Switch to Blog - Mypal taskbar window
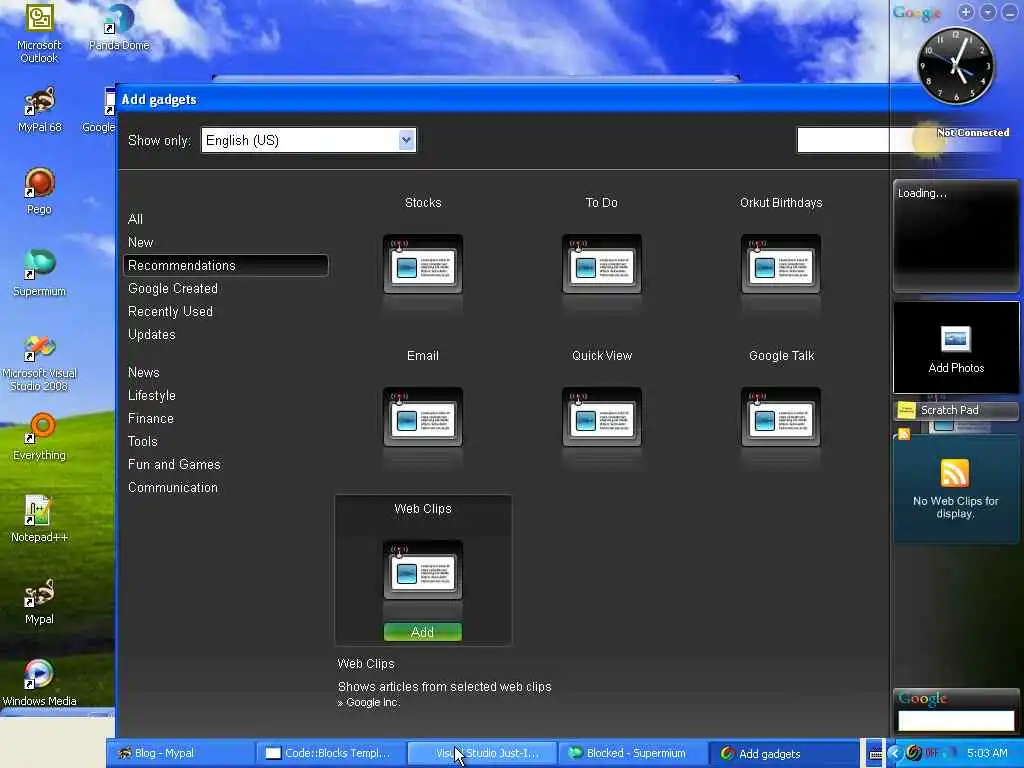This screenshot has width=1024, height=768. 180,753
